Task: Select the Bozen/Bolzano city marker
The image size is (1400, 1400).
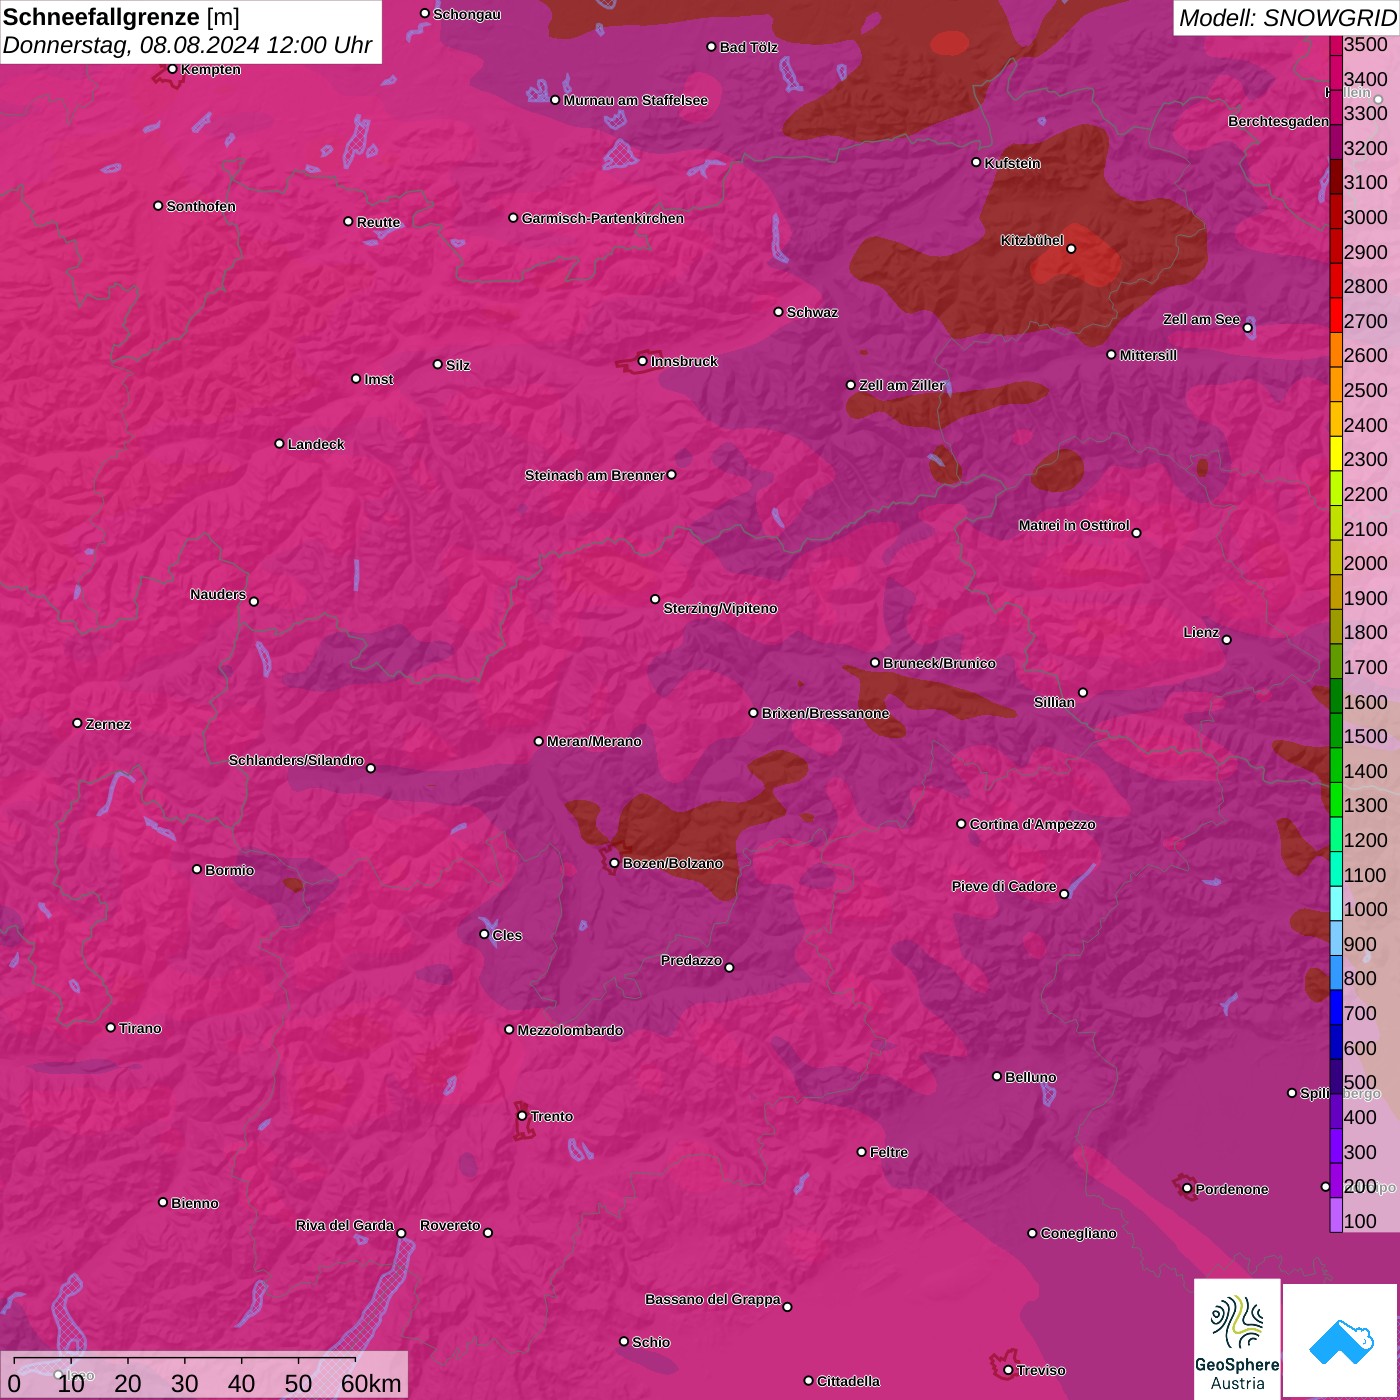Action: click(x=615, y=863)
